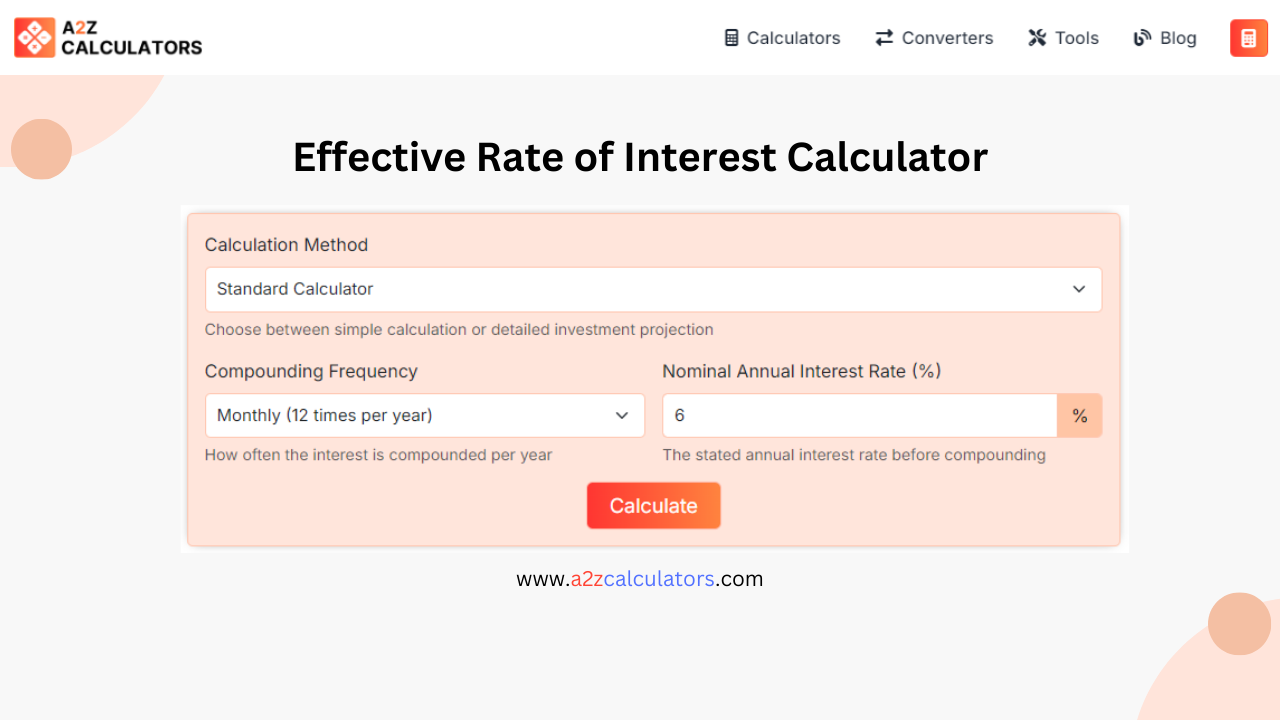The width and height of the screenshot is (1280, 720).
Task: Click the chevron on the Calculation Method dropdown
Action: point(1079,289)
